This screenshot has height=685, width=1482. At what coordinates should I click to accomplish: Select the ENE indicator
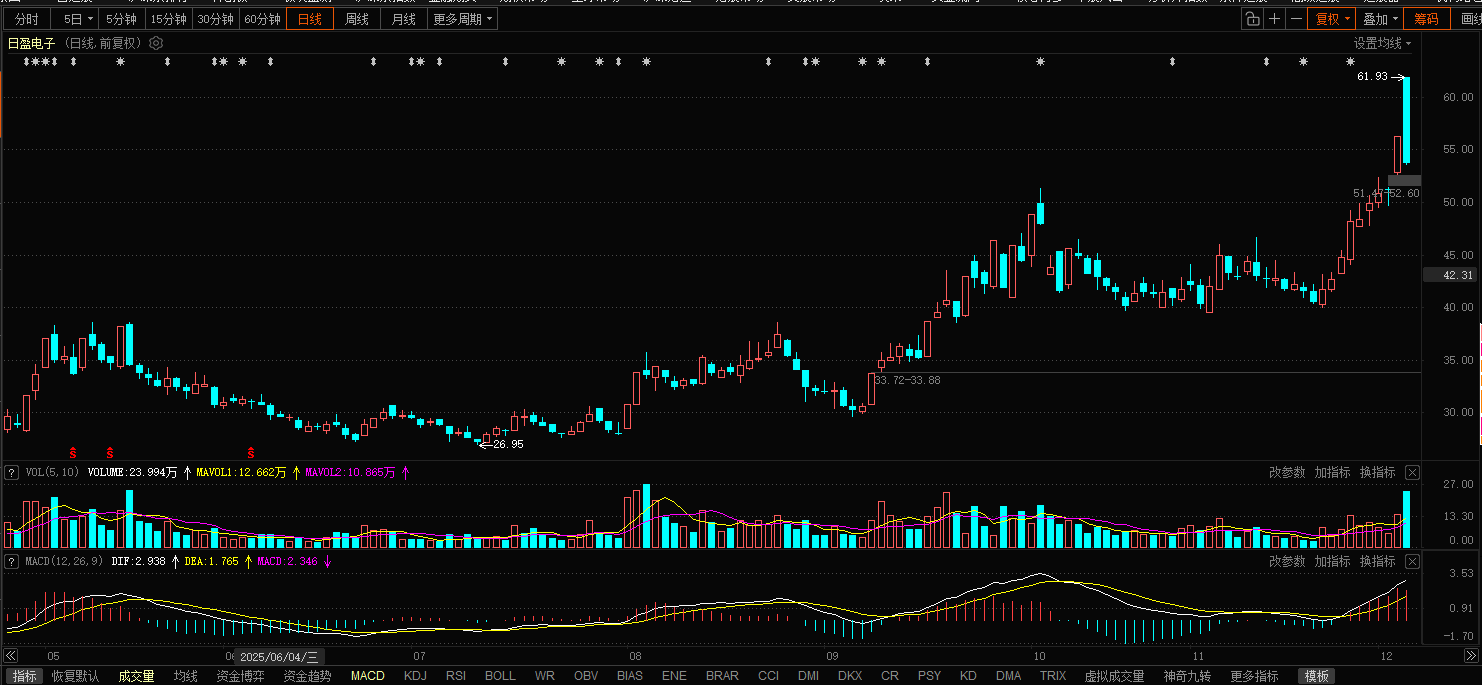click(x=674, y=677)
